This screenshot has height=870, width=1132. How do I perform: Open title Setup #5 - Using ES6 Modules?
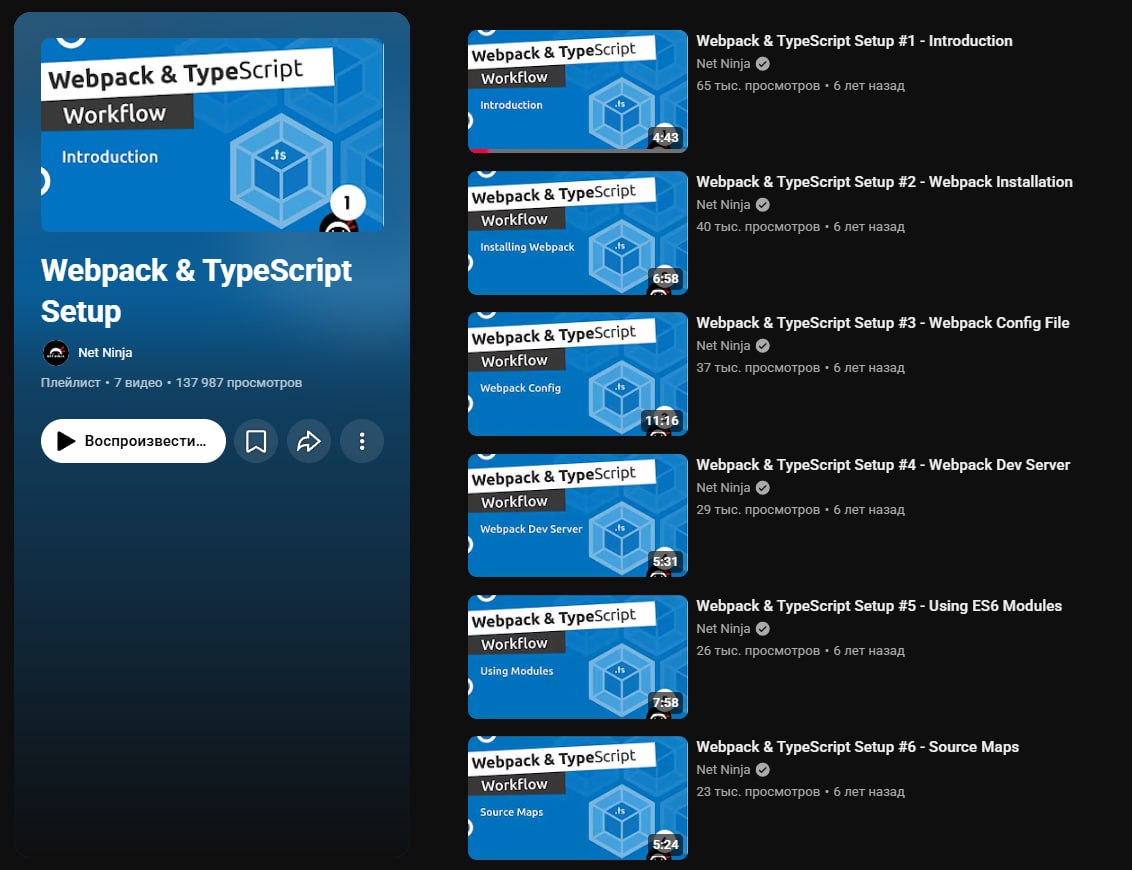coord(879,606)
